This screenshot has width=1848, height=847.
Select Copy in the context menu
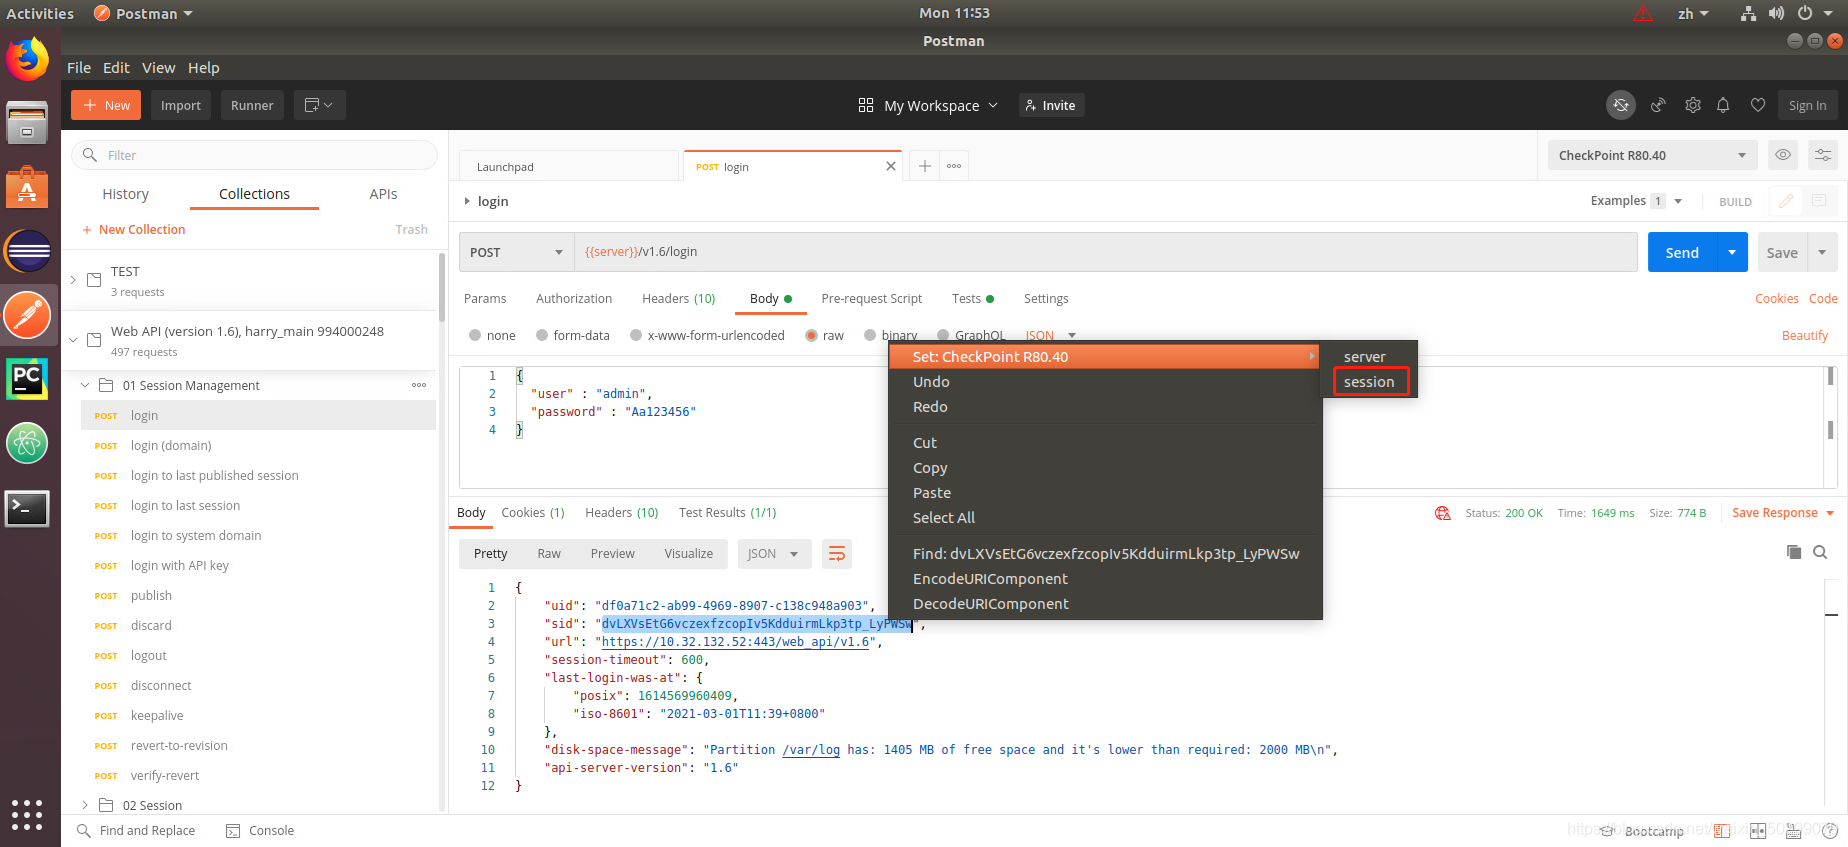tap(1105, 468)
